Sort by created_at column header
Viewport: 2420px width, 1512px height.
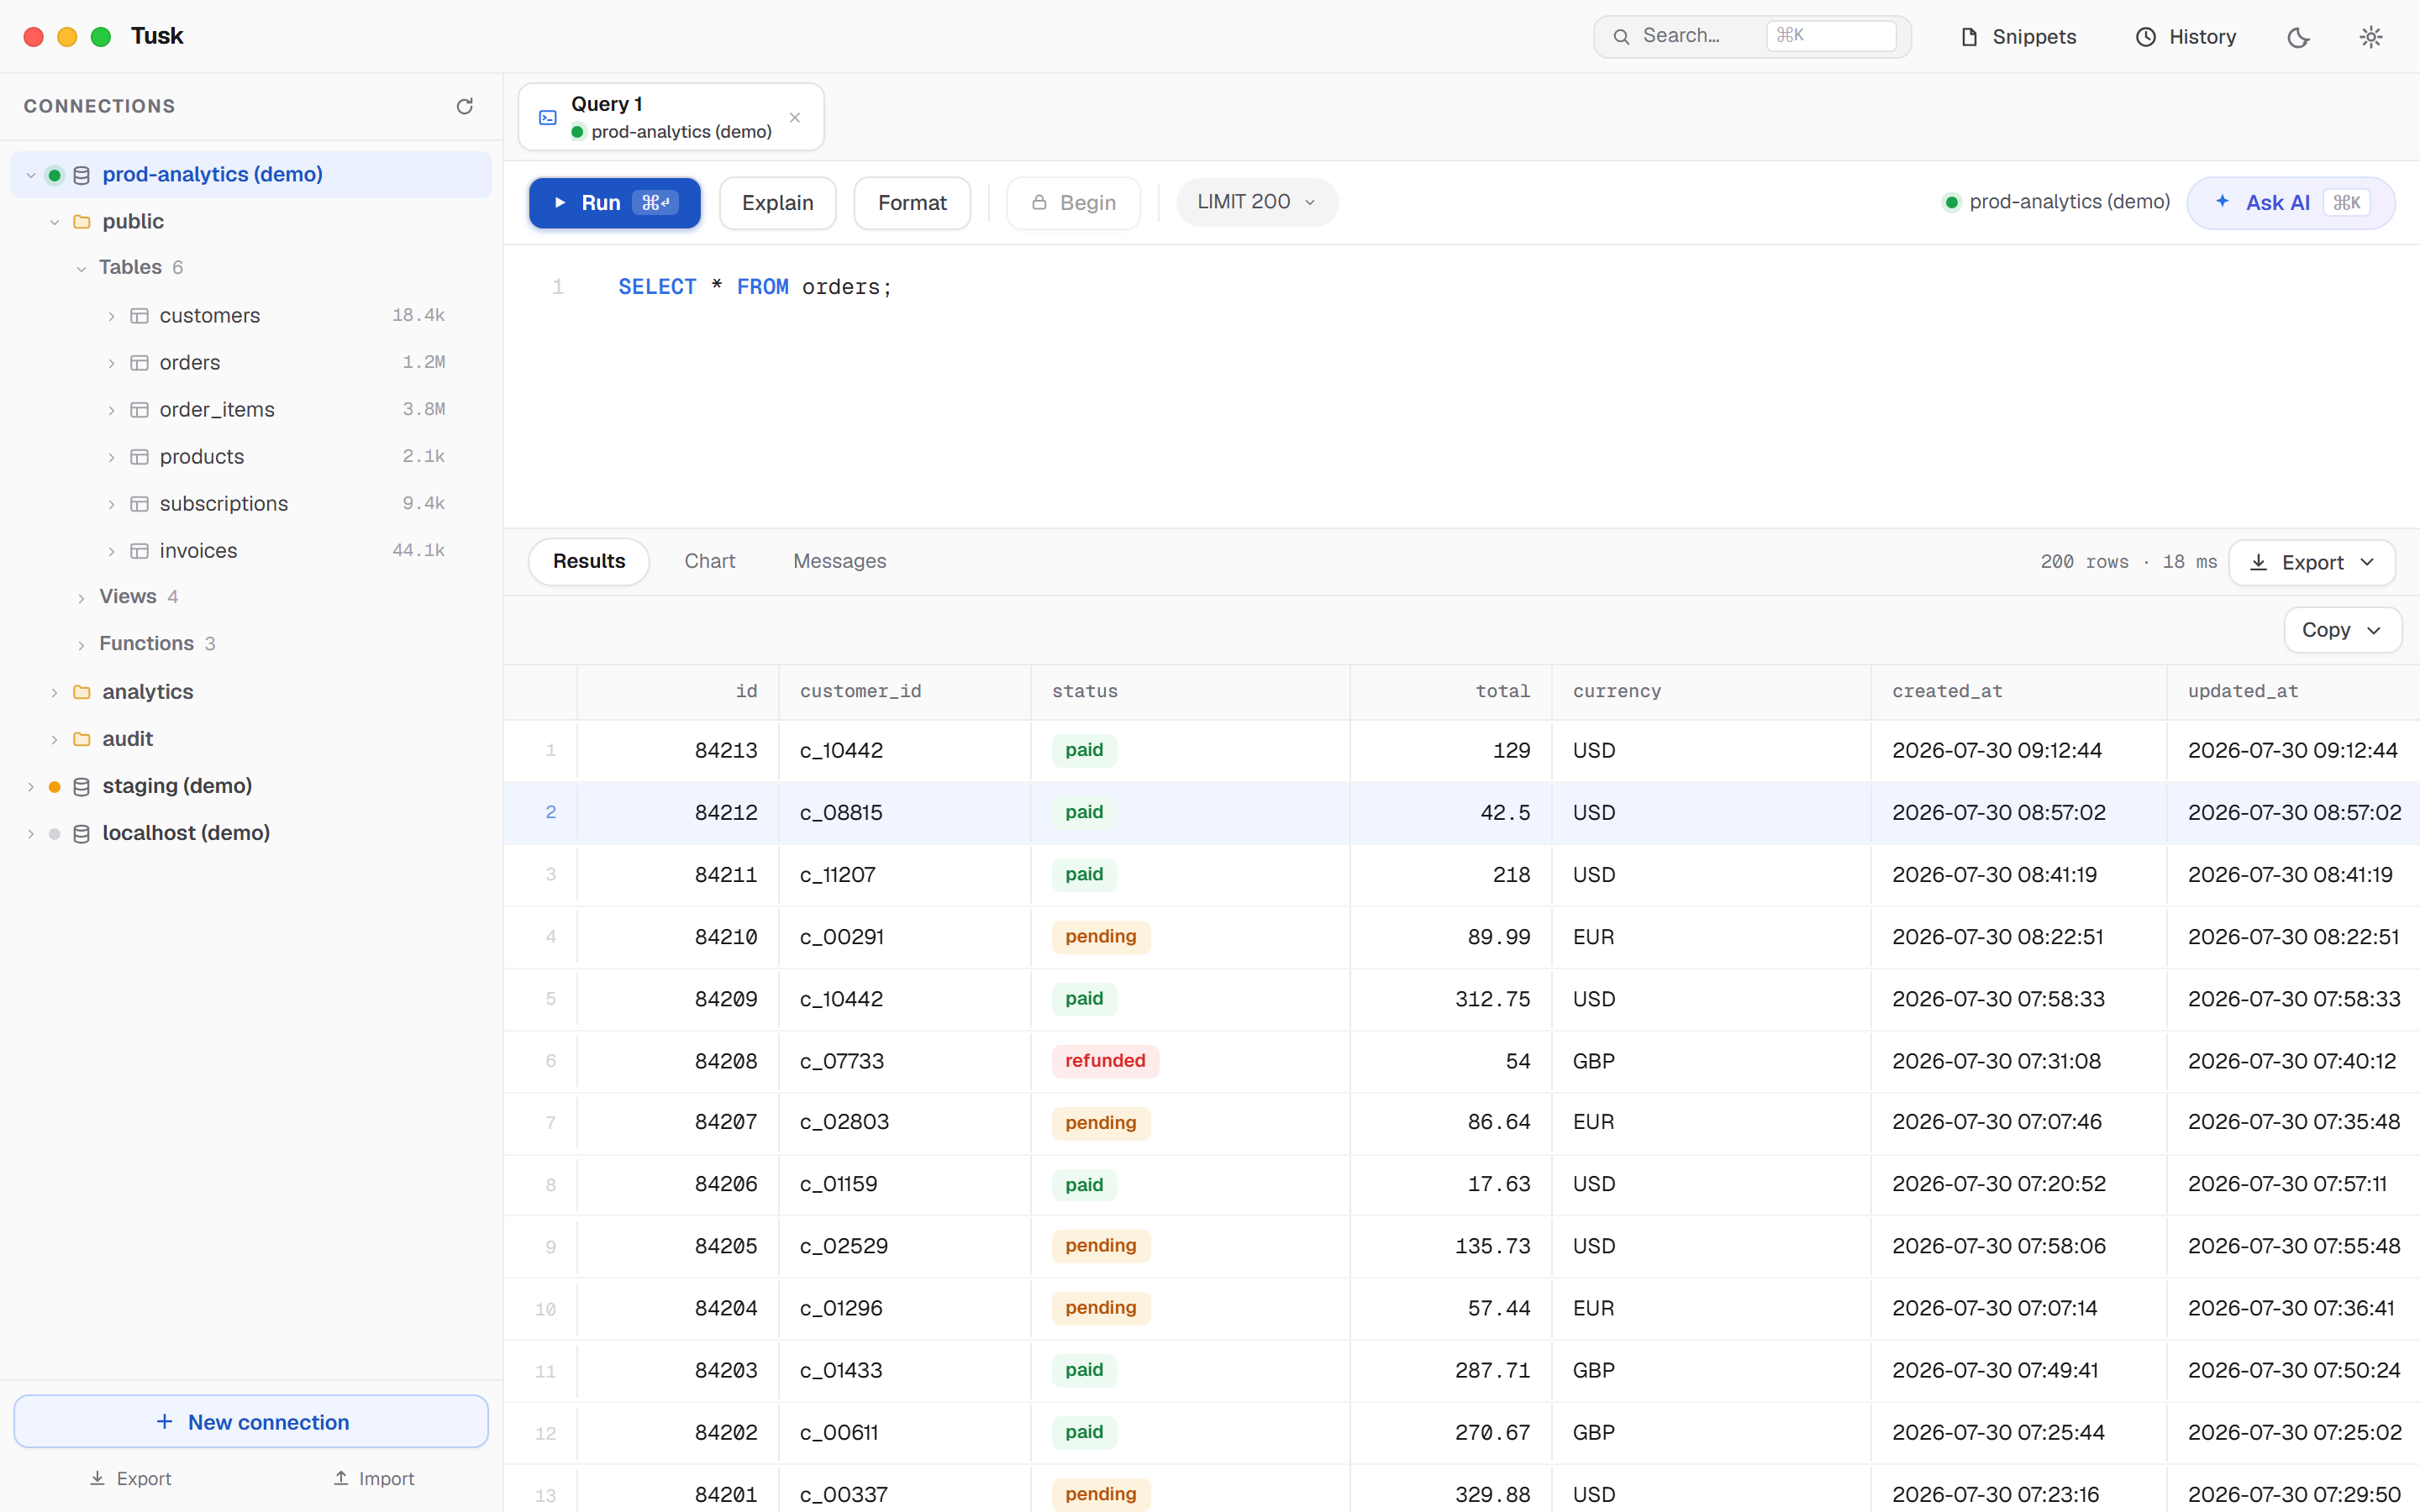[x=2019, y=691]
